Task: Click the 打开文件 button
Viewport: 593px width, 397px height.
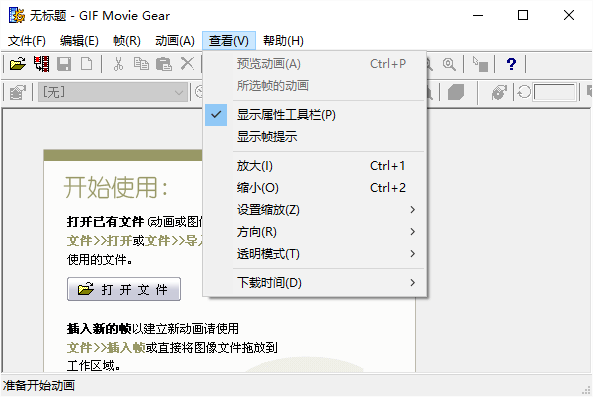Action: (x=124, y=289)
